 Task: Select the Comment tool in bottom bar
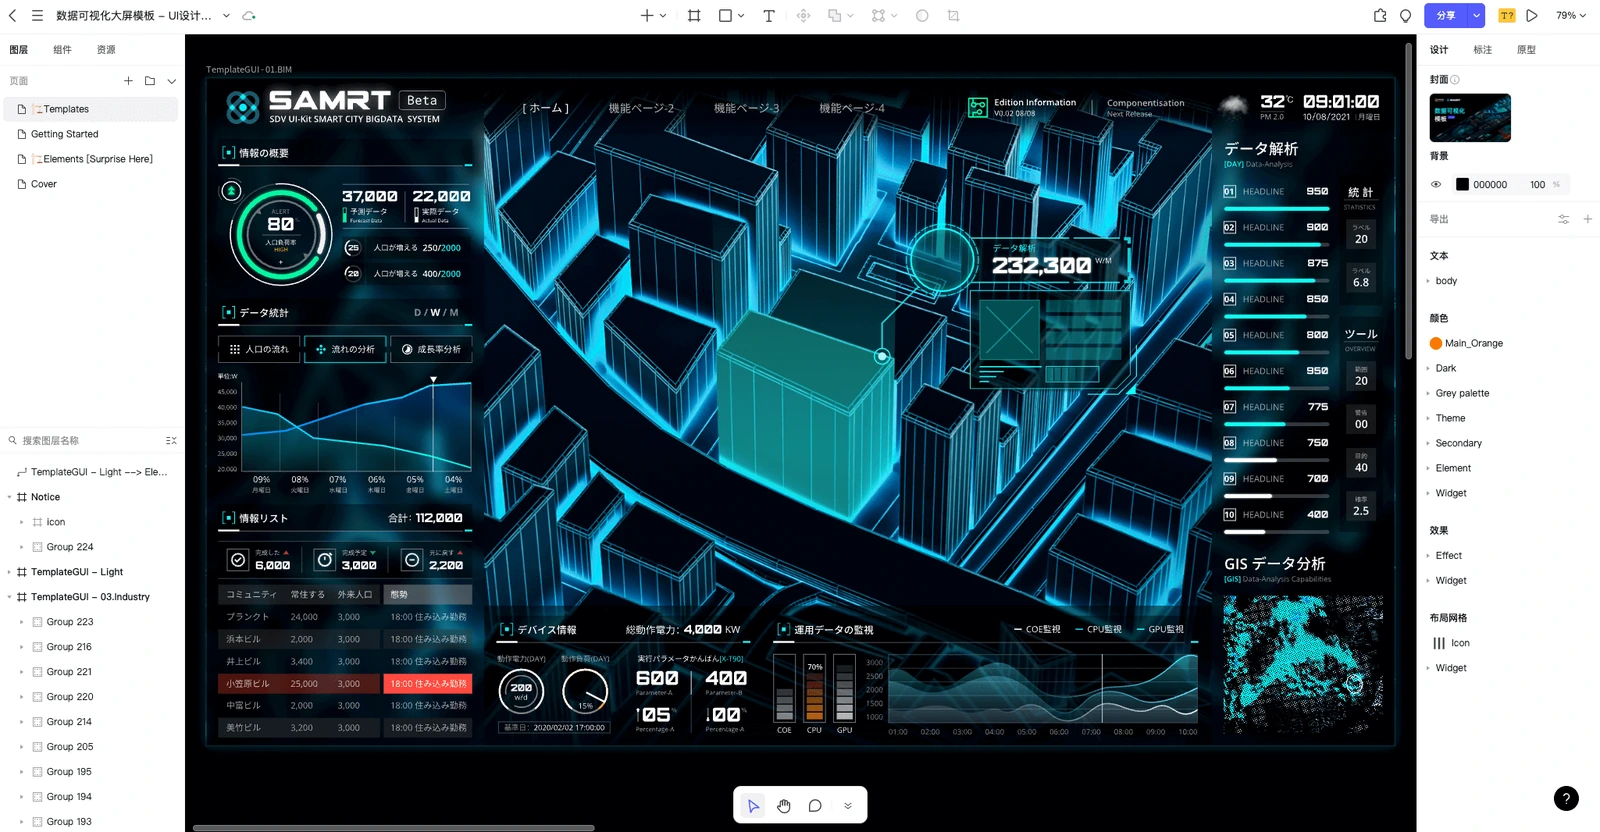815,806
